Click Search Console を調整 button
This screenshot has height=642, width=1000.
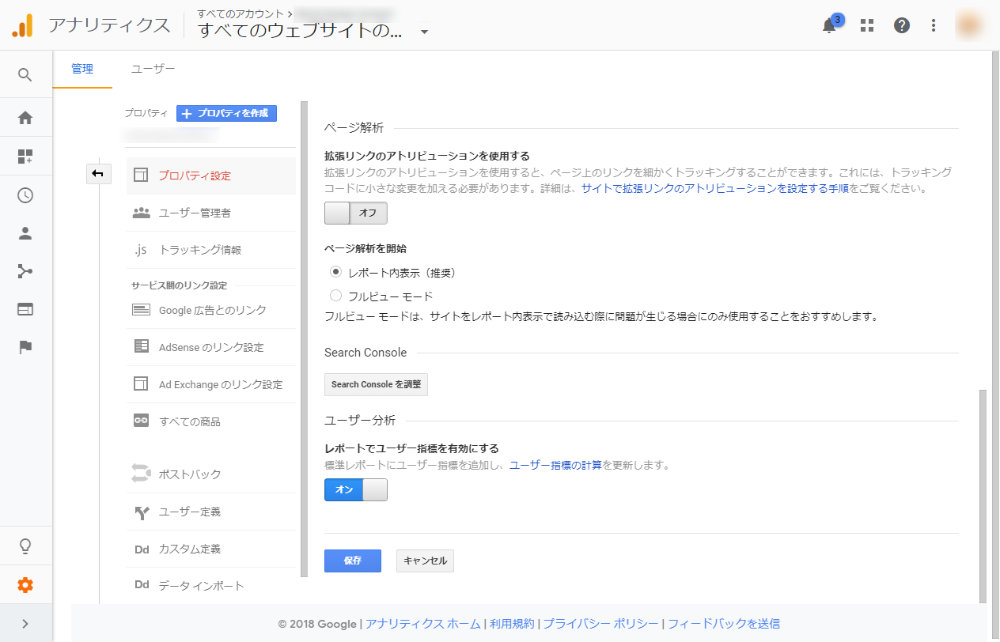[376, 384]
